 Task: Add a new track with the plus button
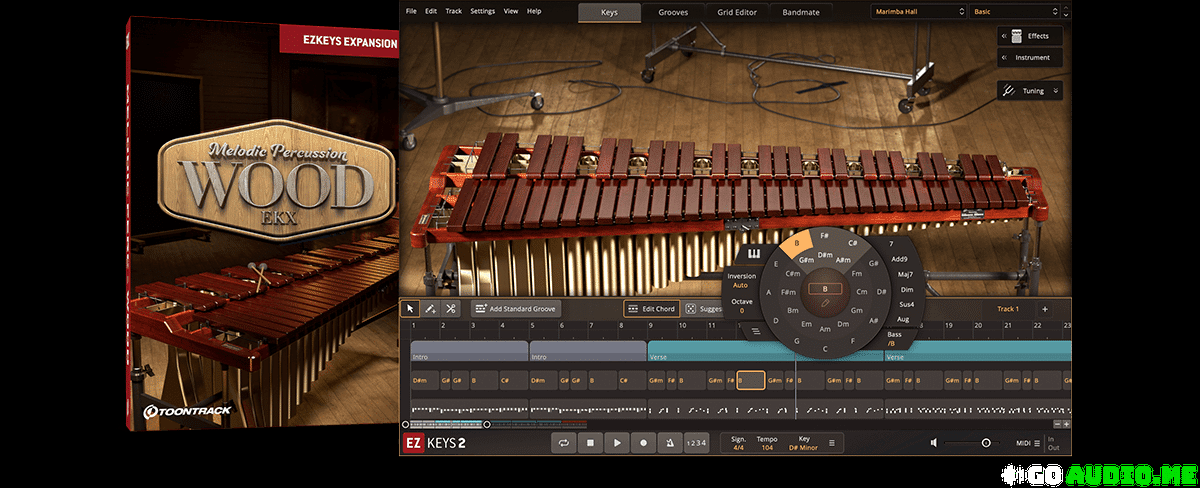click(1045, 309)
